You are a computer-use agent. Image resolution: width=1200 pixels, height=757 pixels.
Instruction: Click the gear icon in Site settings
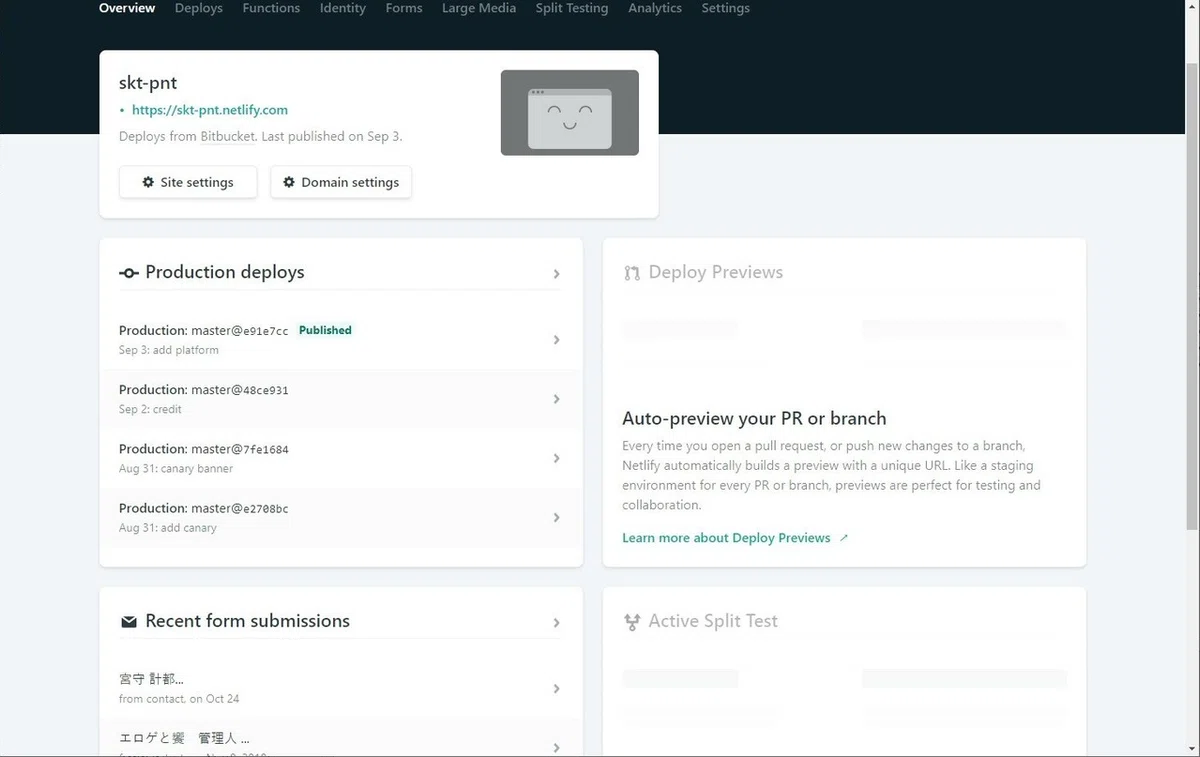coord(148,182)
